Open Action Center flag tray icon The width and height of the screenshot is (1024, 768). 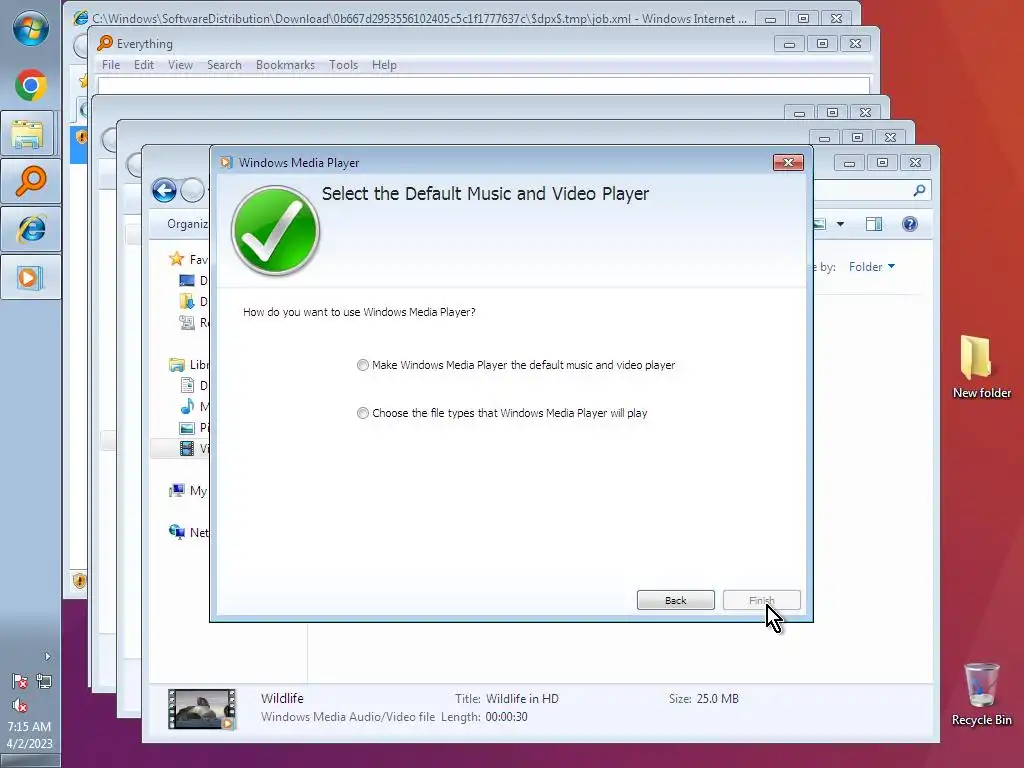(x=20, y=681)
